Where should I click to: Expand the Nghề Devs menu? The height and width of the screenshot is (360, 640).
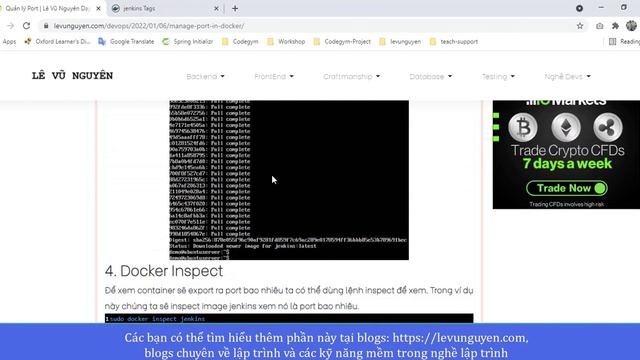click(567, 76)
